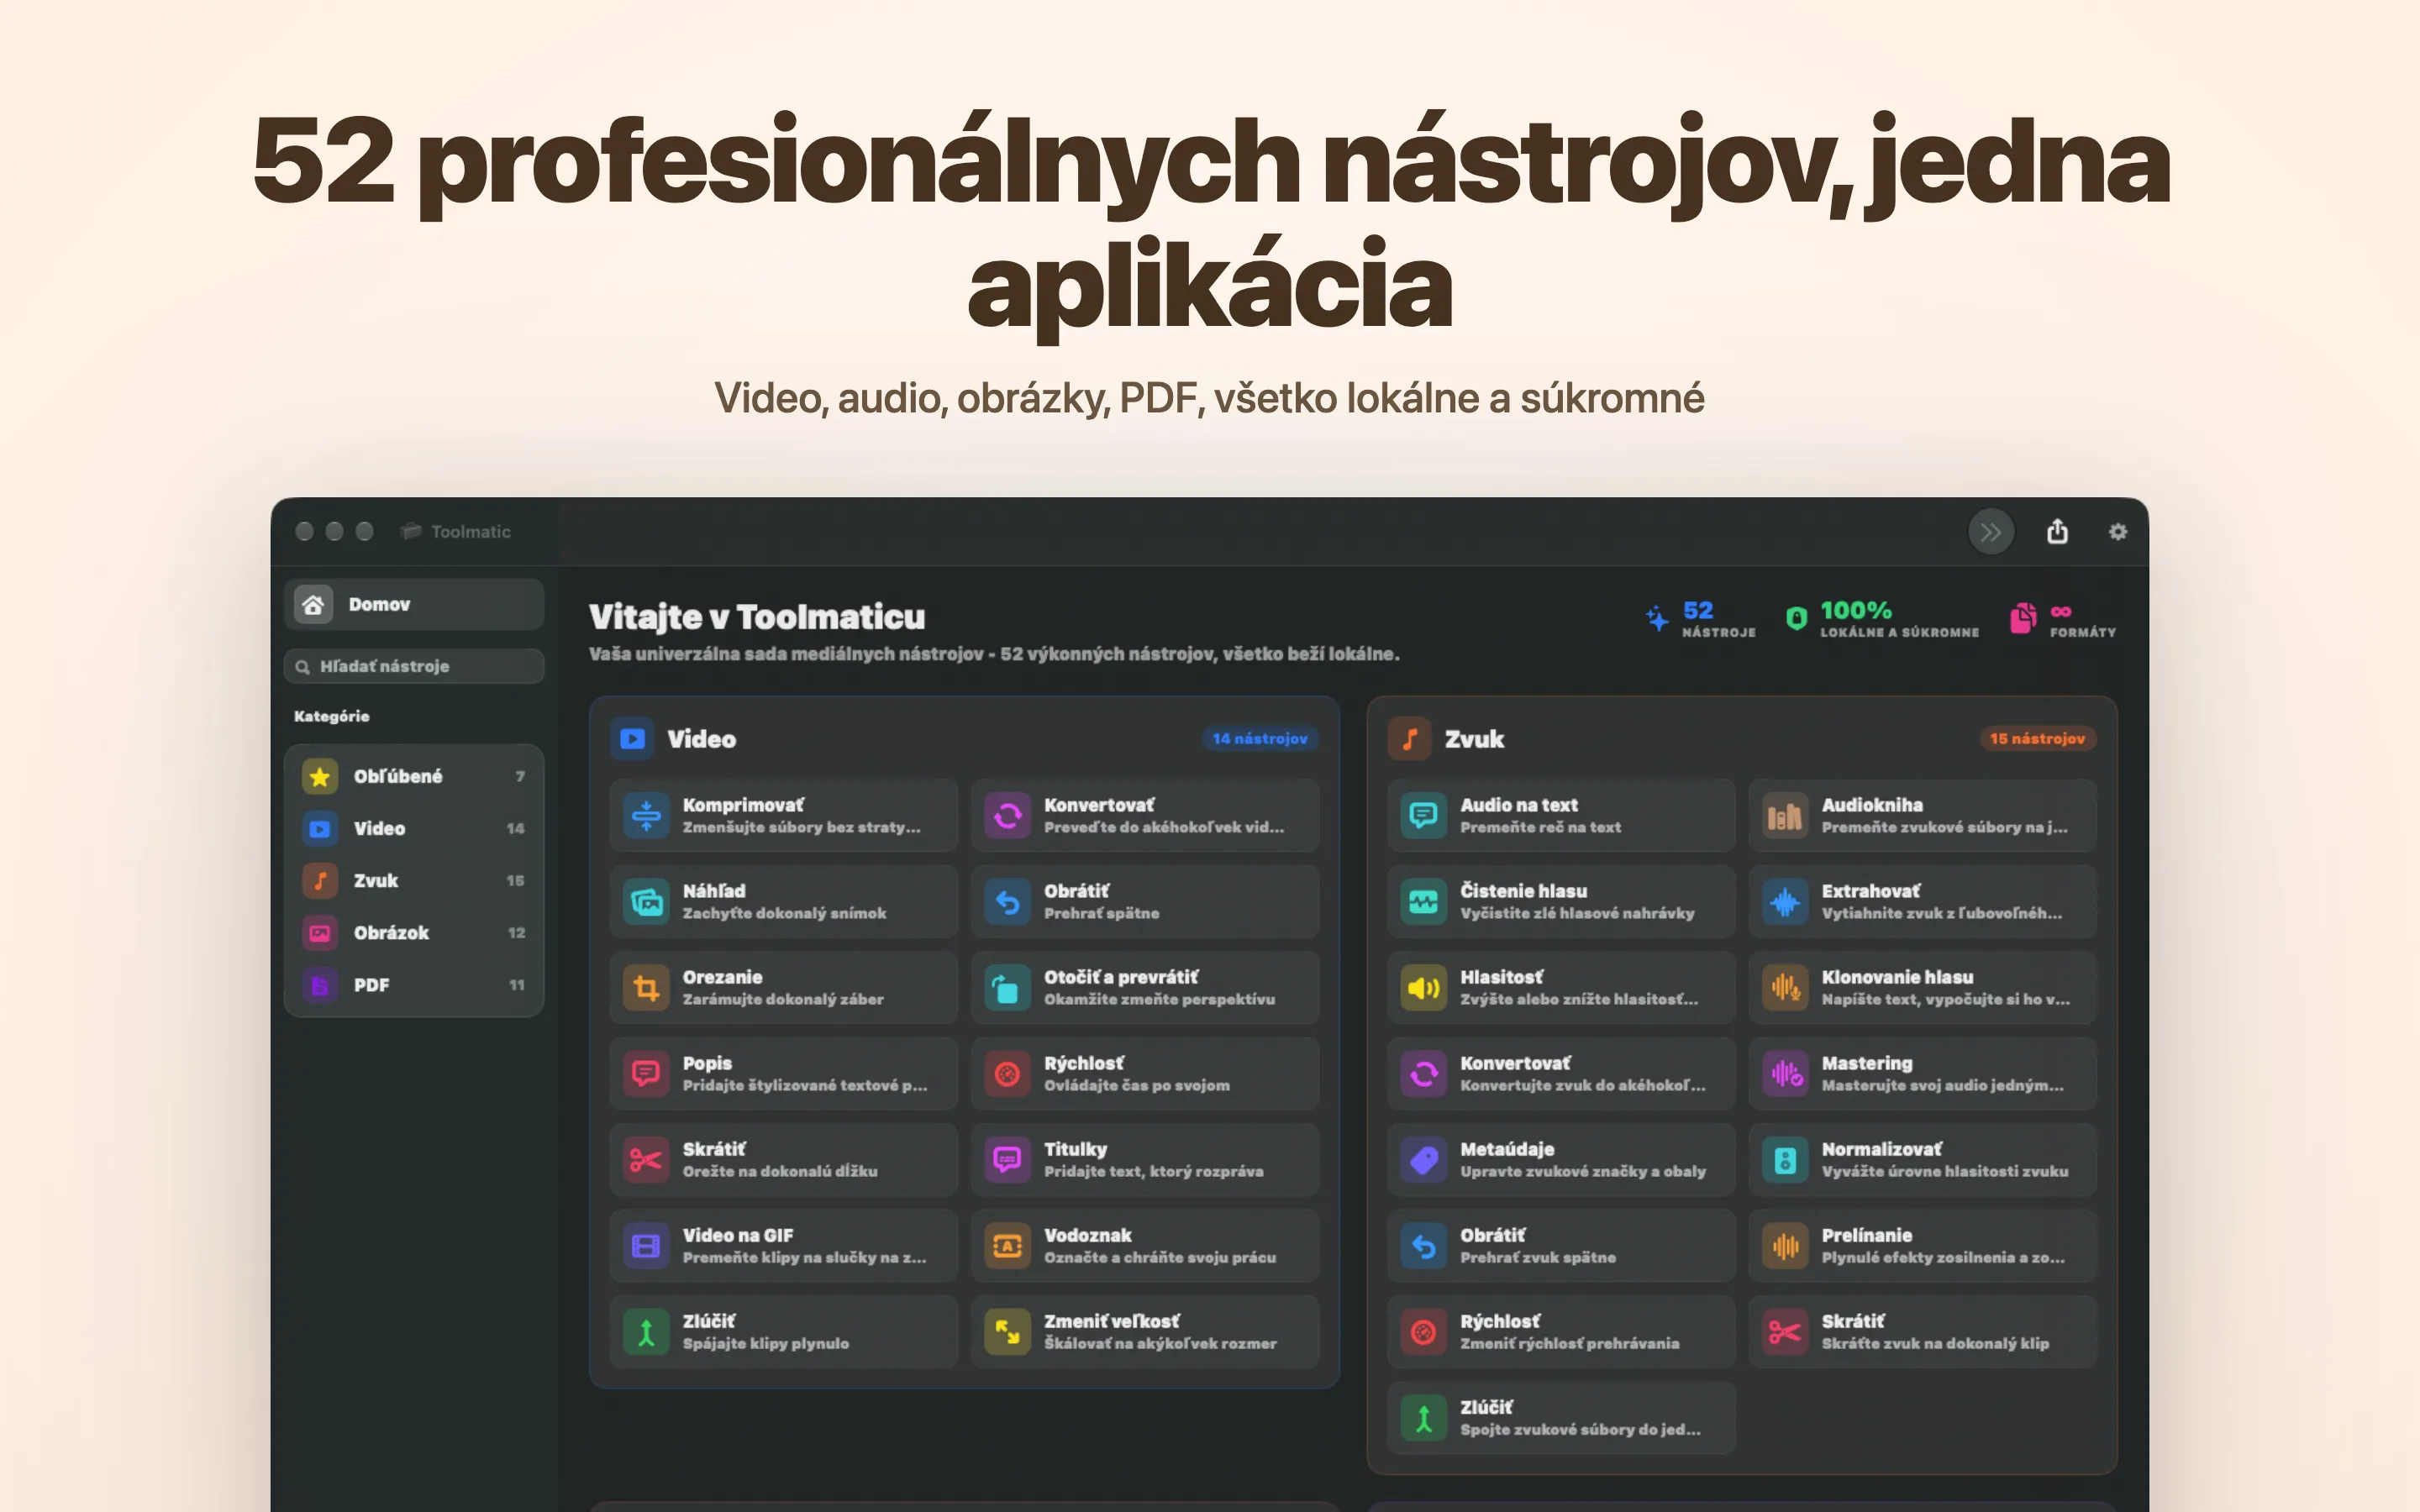Screen dimensions: 2420x1512
Task: Open the Zmeniť veľkosť tool card
Action: coord(1145,1332)
